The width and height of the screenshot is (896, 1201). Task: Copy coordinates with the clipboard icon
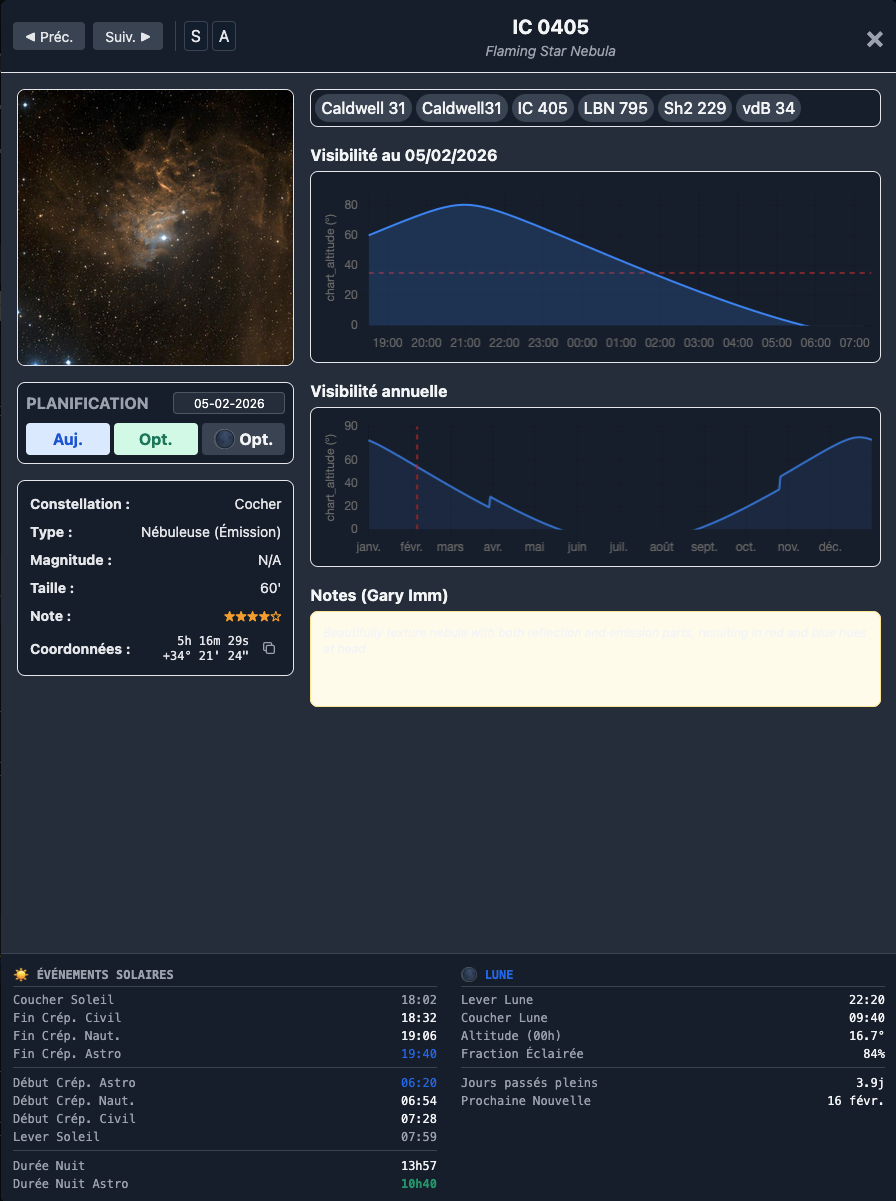tap(269, 648)
